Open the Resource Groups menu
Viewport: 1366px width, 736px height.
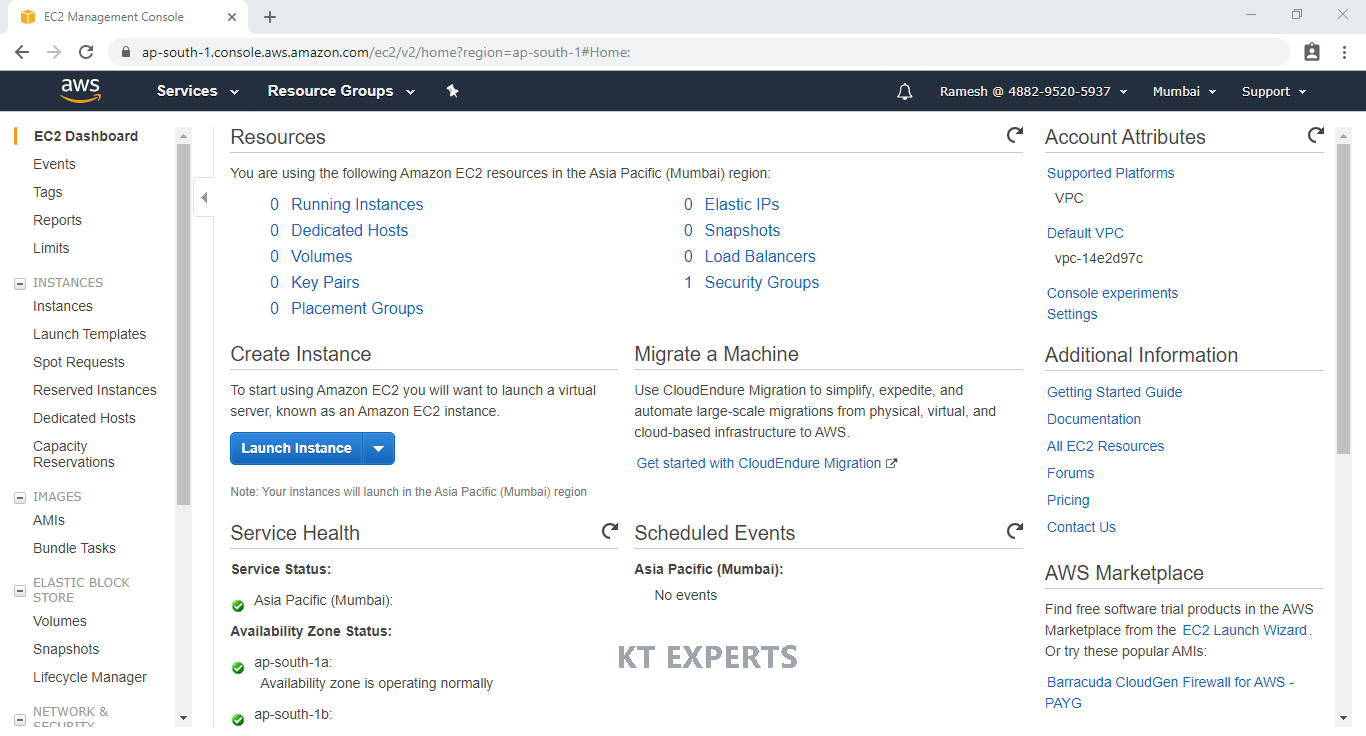coord(341,91)
